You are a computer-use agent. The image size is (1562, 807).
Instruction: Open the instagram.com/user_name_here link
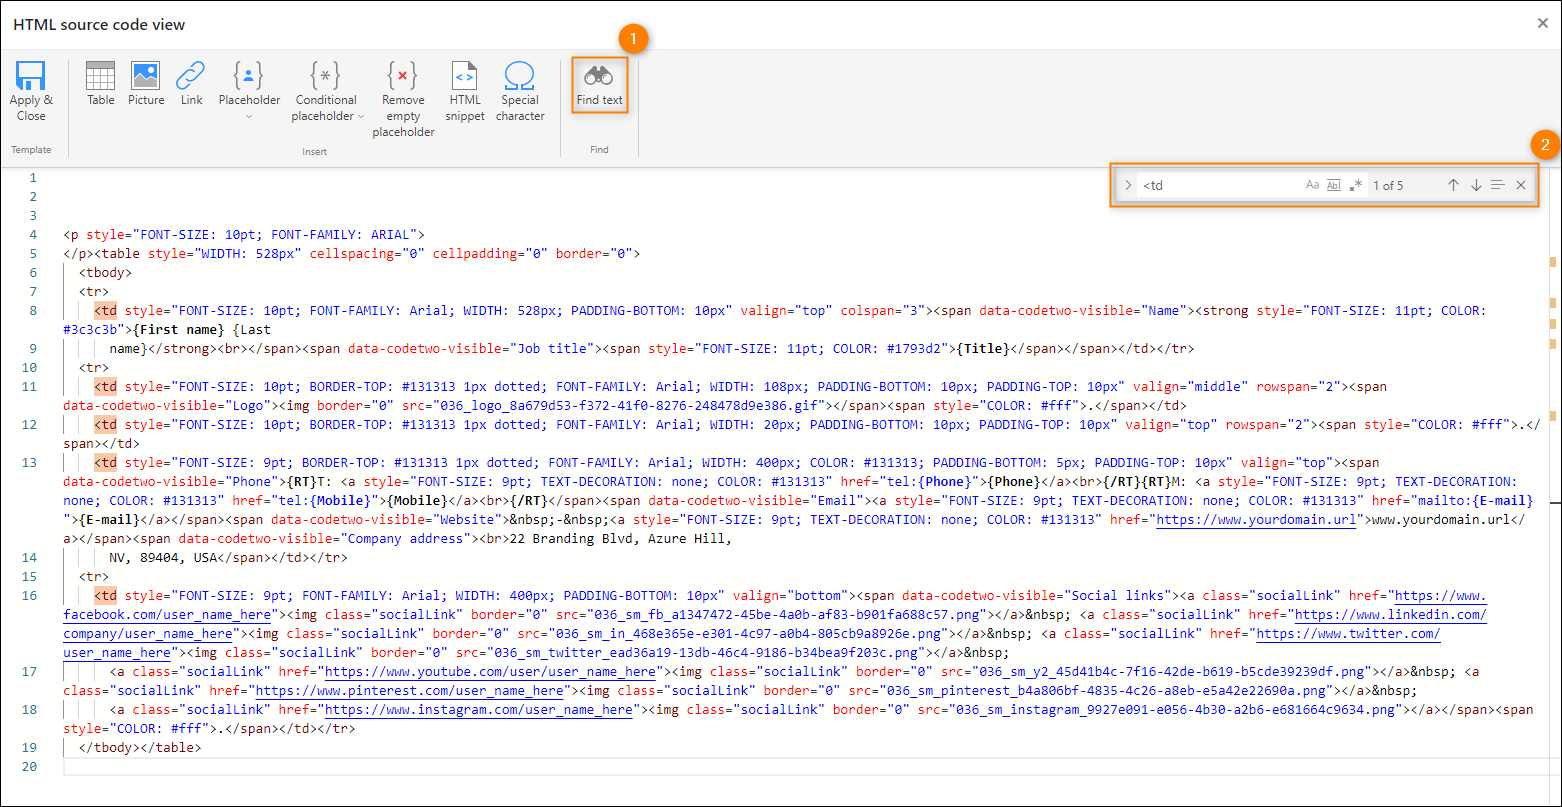point(479,710)
